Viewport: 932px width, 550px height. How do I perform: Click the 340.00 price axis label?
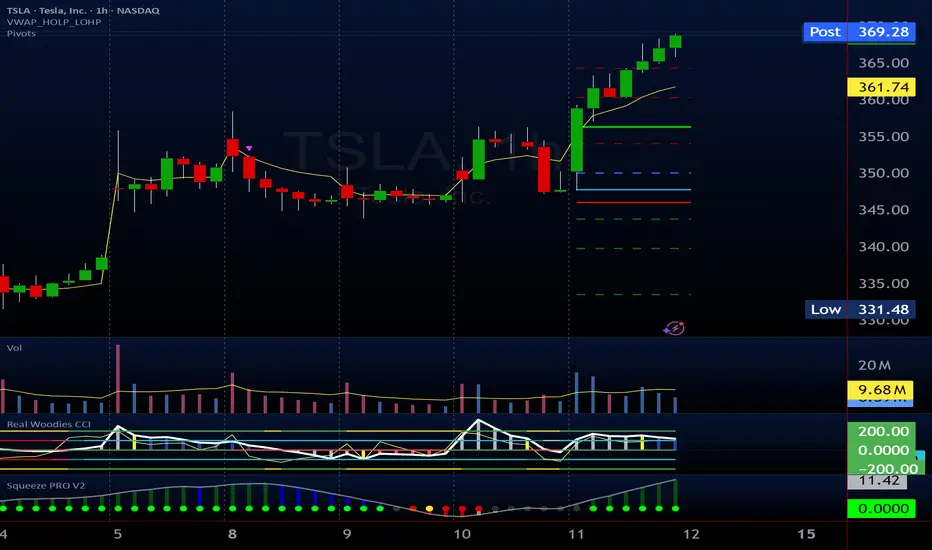(x=883, y=247)
